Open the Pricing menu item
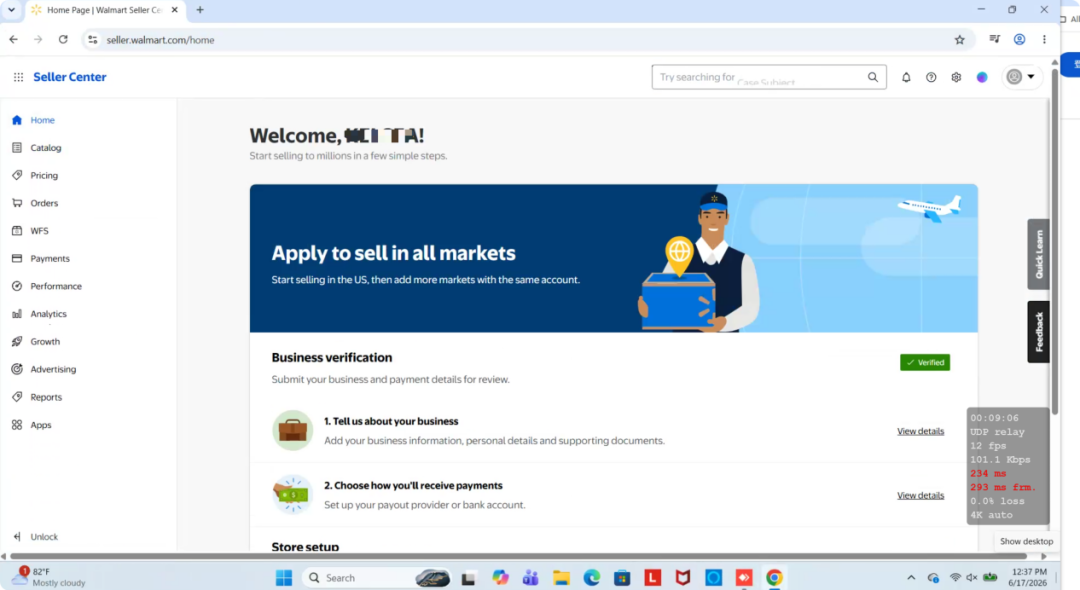1080x590 pixels. coord(44,176)
